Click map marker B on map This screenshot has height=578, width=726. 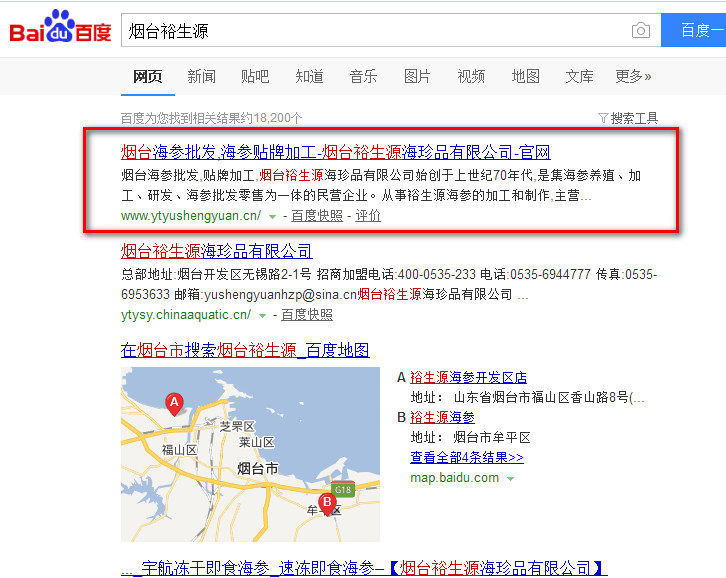coord(326,501)
